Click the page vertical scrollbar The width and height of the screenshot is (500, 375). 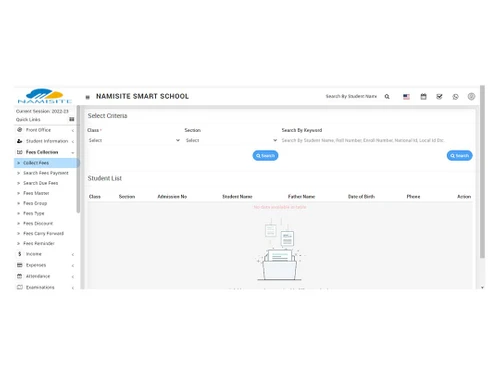(482, 172)
